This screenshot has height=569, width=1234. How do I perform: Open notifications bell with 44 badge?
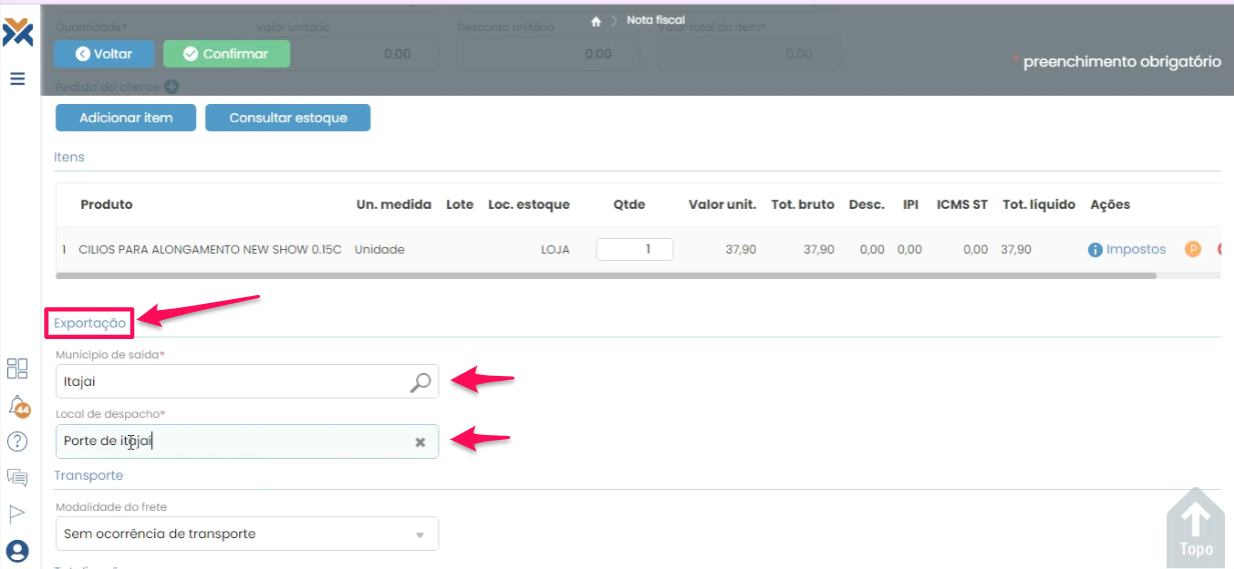click(18, 406)
